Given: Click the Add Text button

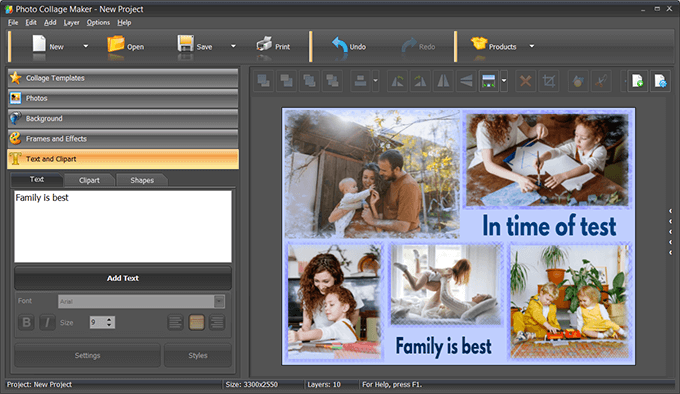Looking at the screenshot, I should click(x=123, y=278).
